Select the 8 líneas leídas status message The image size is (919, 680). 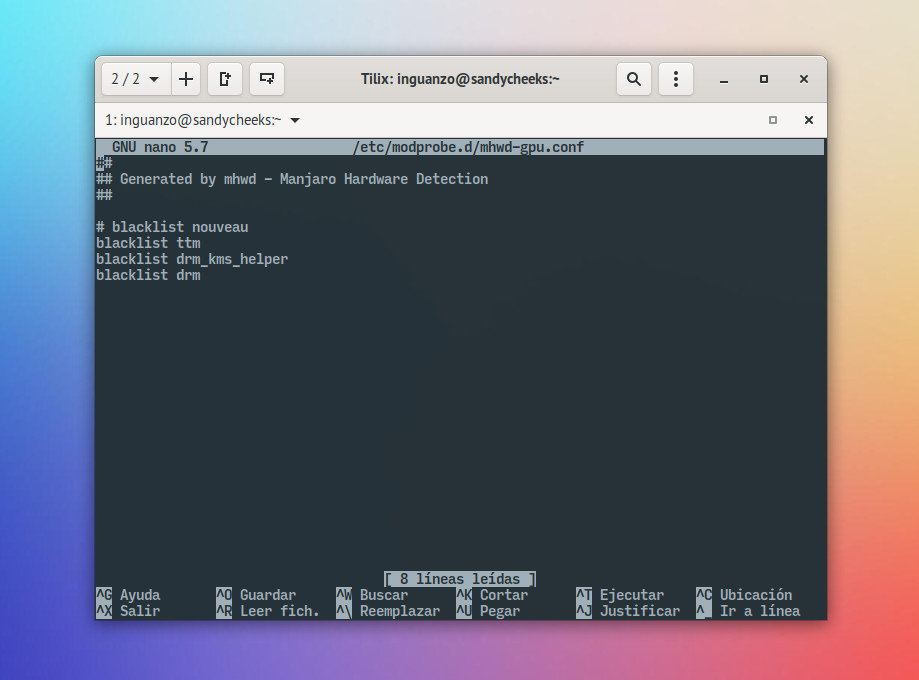click(459, 578)
